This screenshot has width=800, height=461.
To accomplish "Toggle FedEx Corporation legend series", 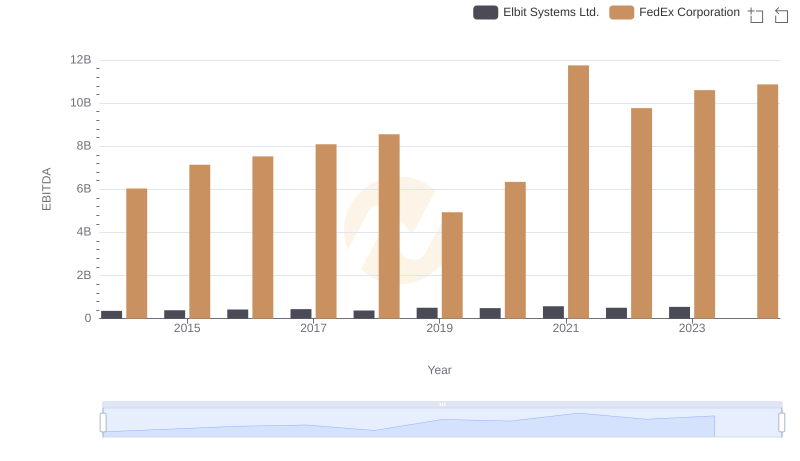I will tap(674, 12).
